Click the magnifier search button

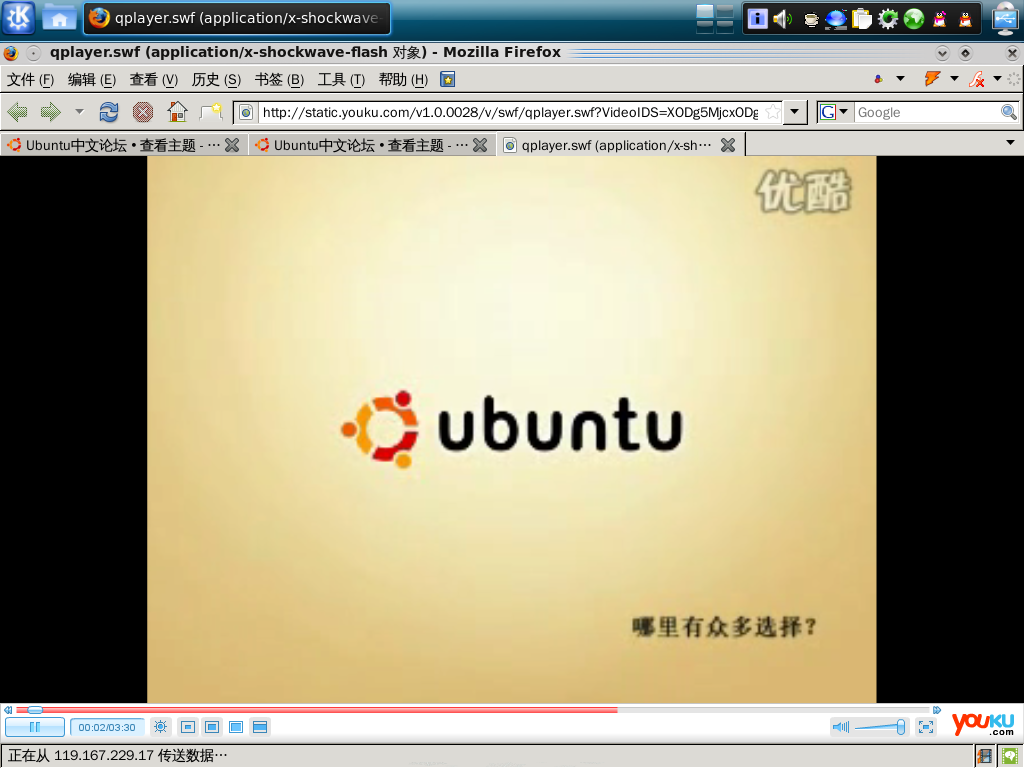coord(1009,112)
